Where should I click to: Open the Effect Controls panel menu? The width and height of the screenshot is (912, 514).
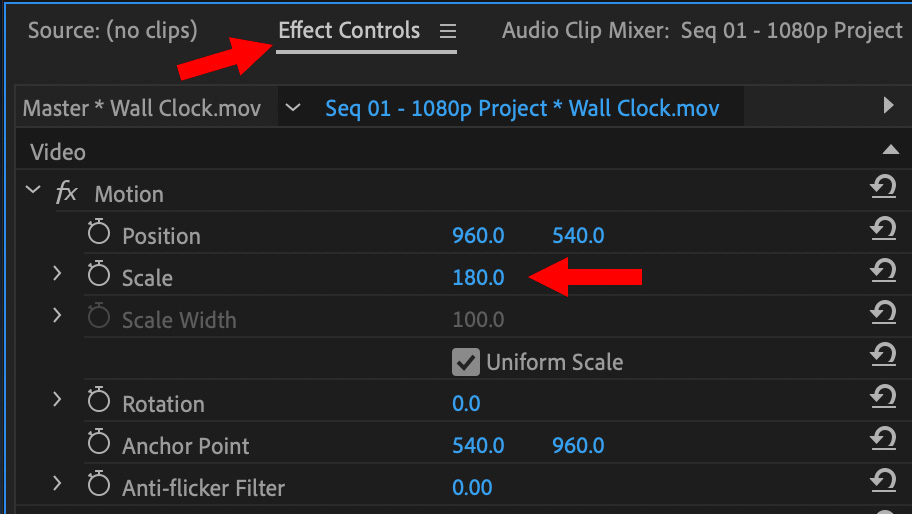tap(448, 31)
